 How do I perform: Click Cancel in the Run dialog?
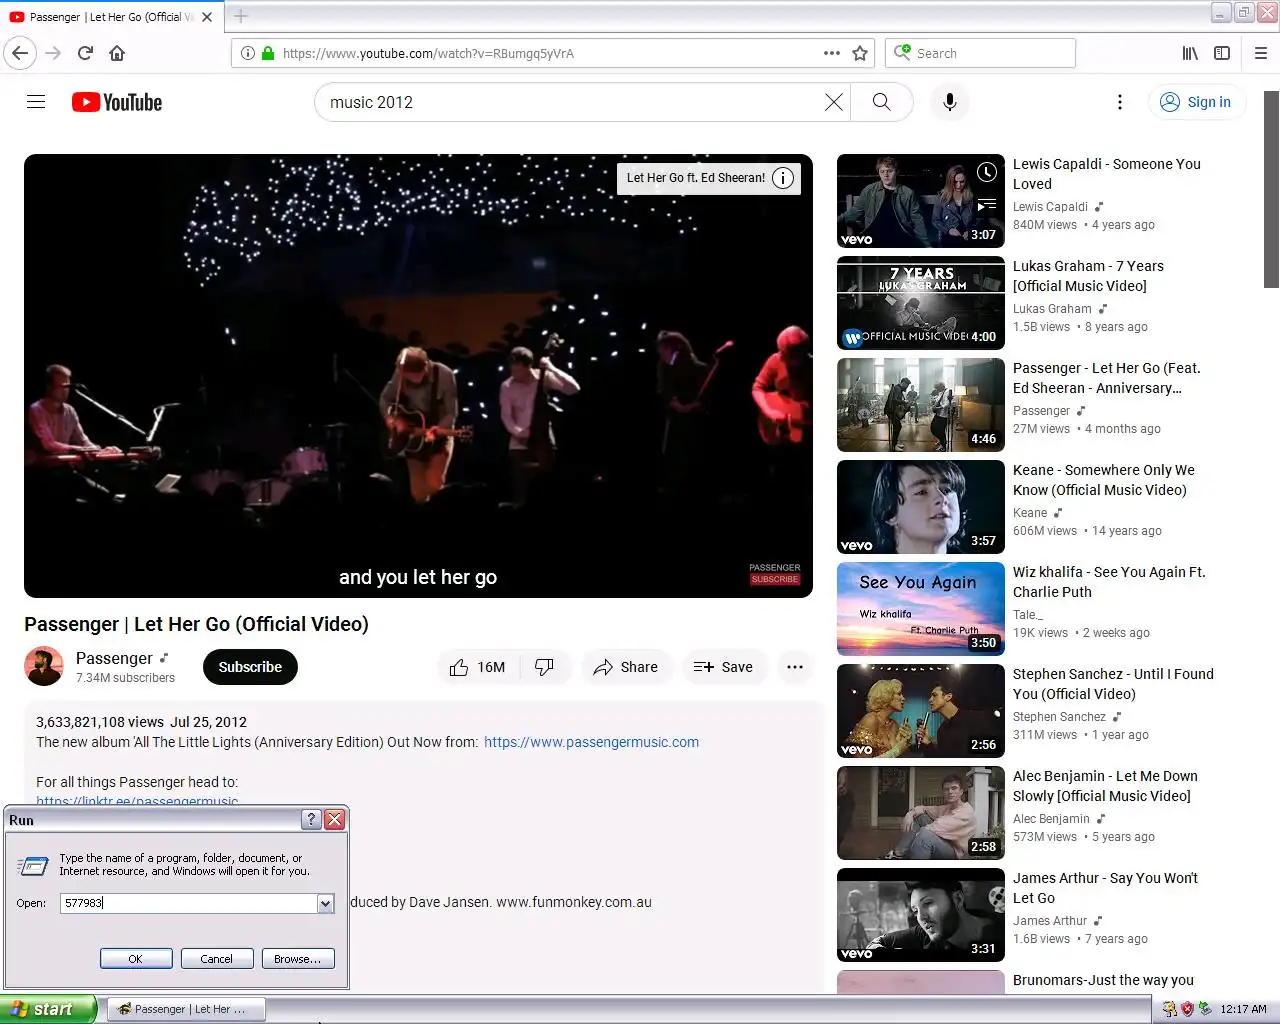click(x=216, y=959)
